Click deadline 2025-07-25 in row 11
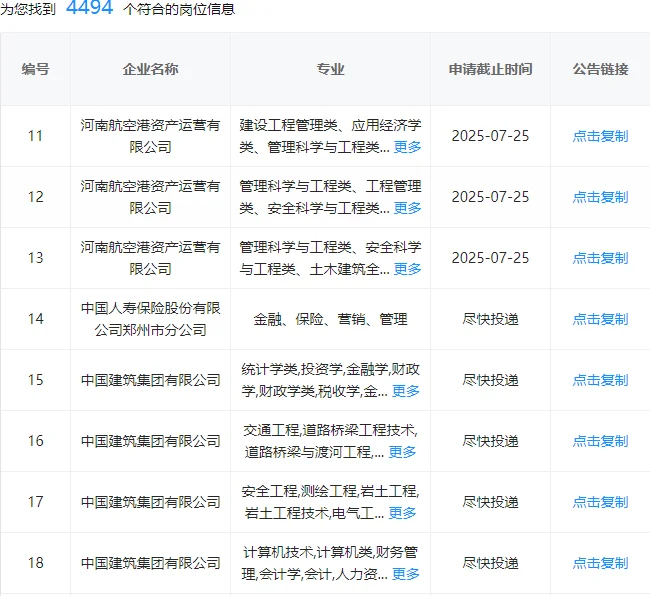The width and height of the screenshot is (650, 596). click(490, 136)
